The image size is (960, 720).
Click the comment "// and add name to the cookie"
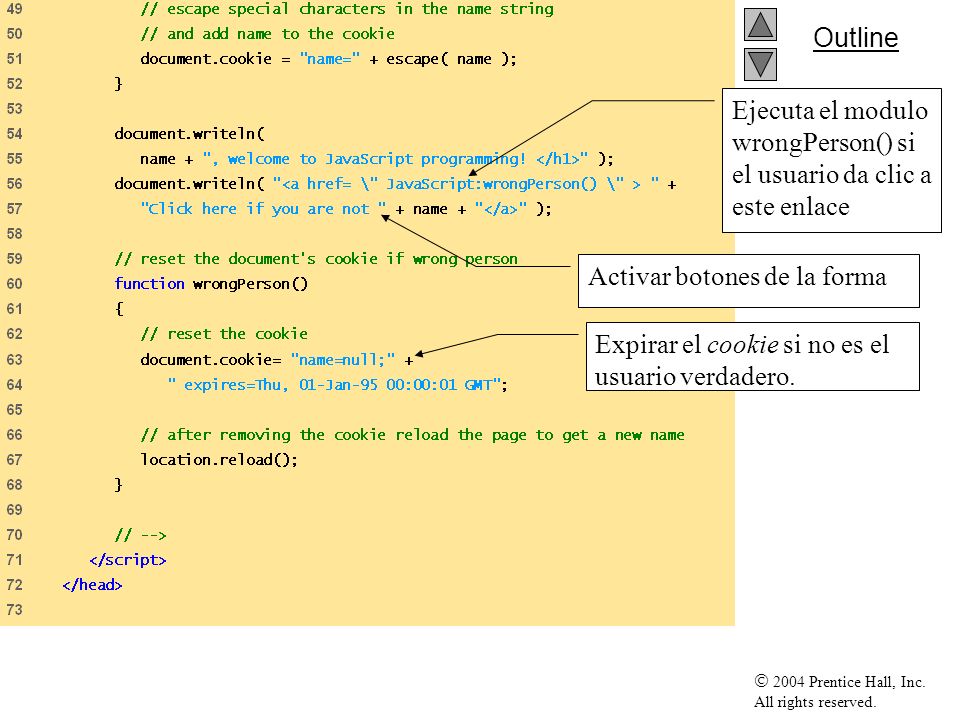[x=268, y=34]
